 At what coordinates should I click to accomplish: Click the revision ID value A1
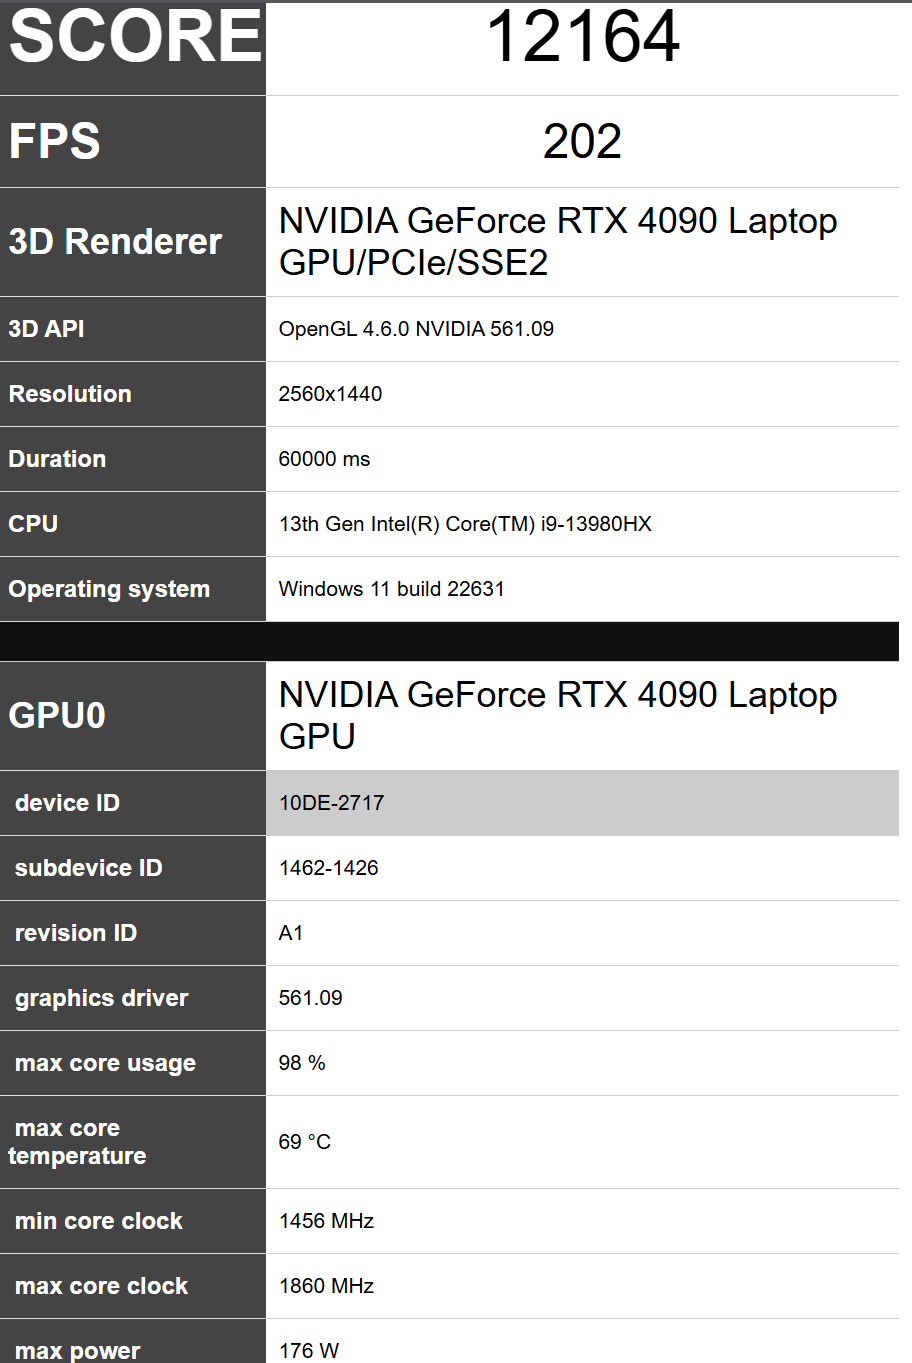click(291, 933)
